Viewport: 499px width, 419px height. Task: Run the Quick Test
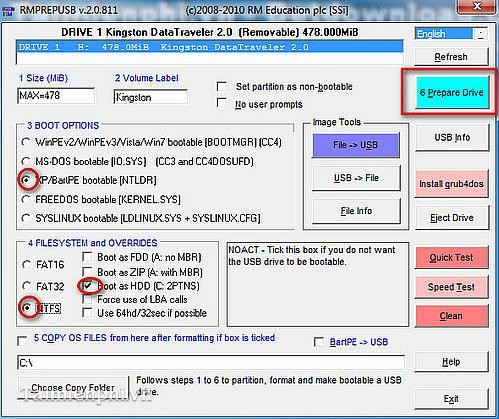pos(451,257)
